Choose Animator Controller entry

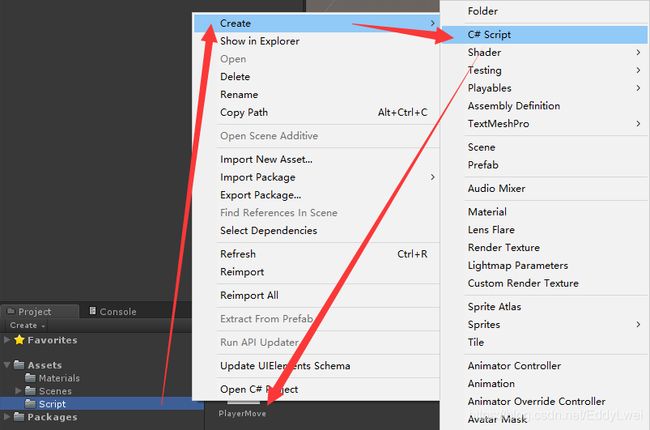coord(545,366)
